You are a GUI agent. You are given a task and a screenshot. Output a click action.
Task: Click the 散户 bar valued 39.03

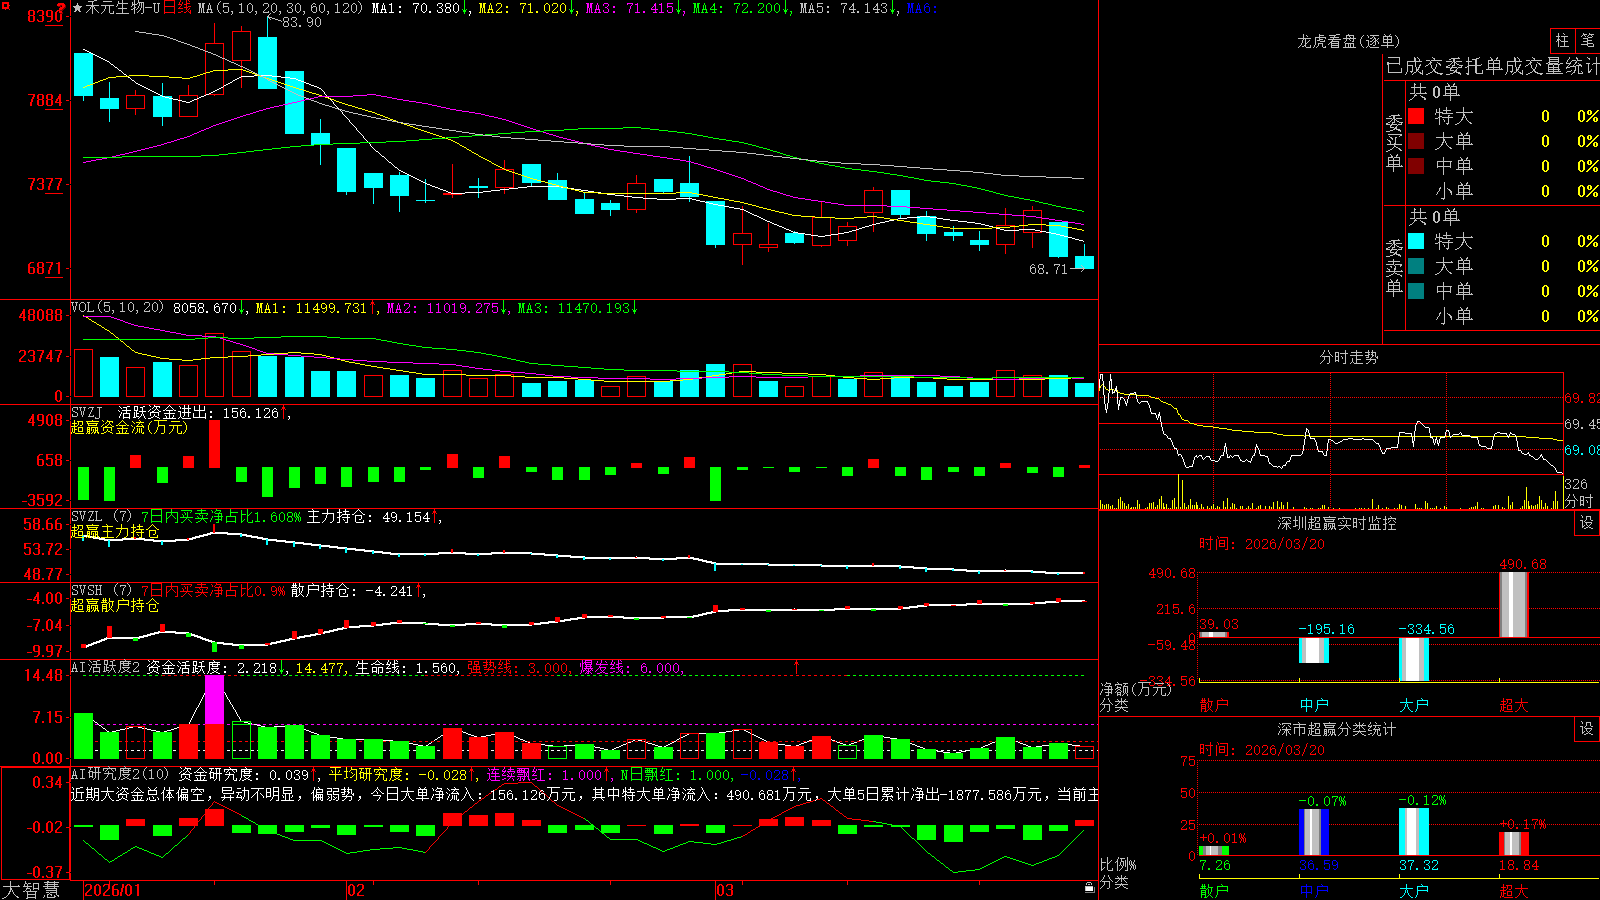point(1214,634)
